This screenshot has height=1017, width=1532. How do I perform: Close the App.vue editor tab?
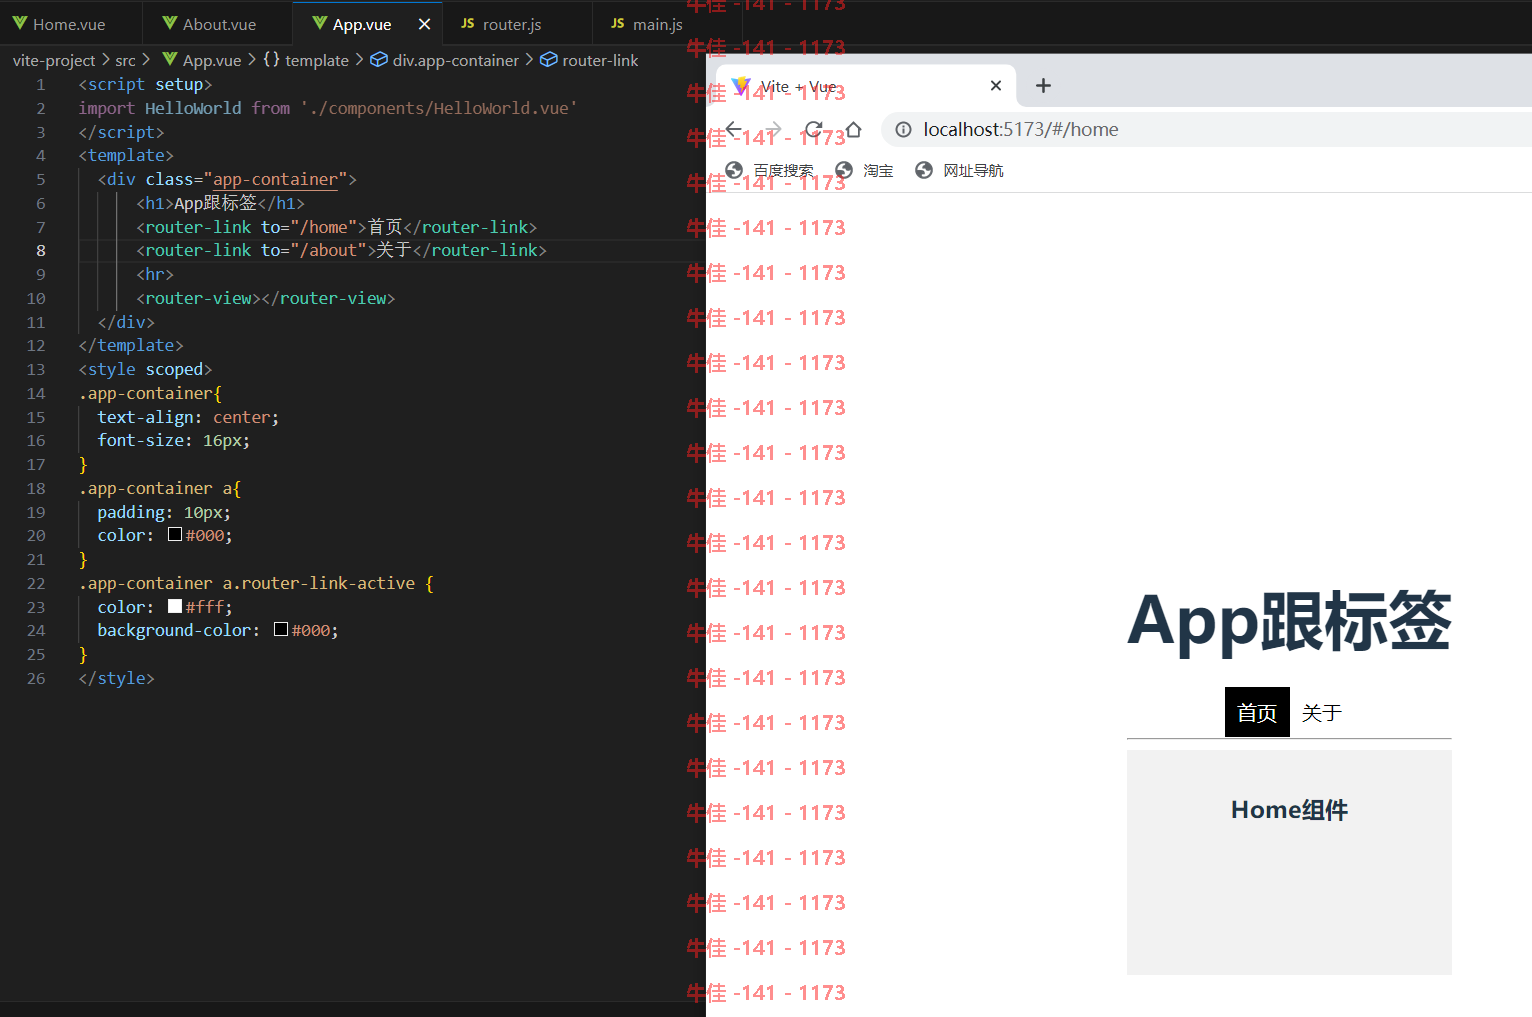tap(424, 24)
